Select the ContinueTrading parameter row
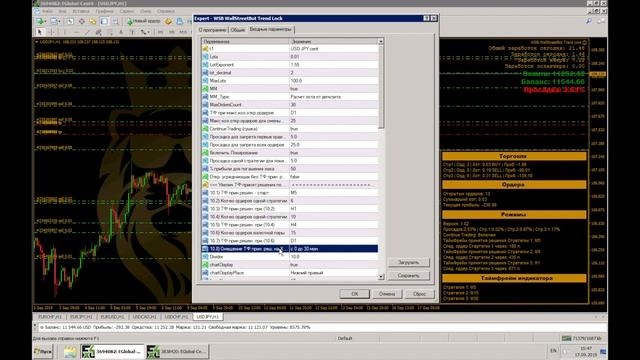The image size is (640, 360). click(x=289, y=129)
